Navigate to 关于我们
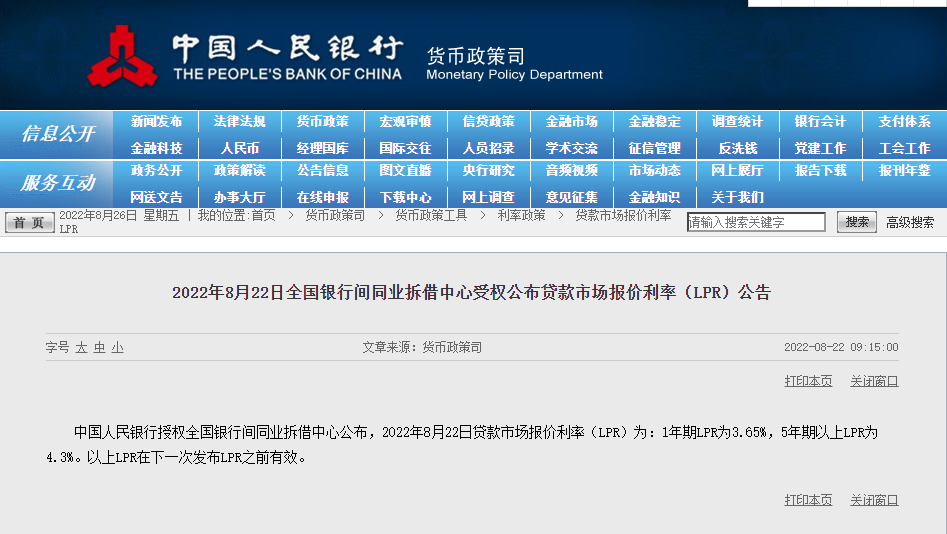This screenshot has width=947, height=534. point(737,197)
